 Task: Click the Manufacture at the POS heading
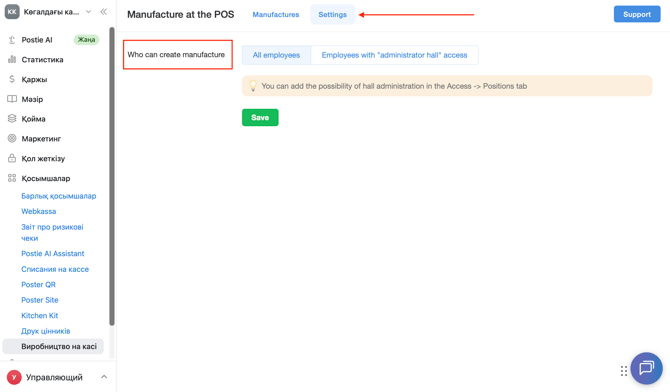[x=181, y=15]
